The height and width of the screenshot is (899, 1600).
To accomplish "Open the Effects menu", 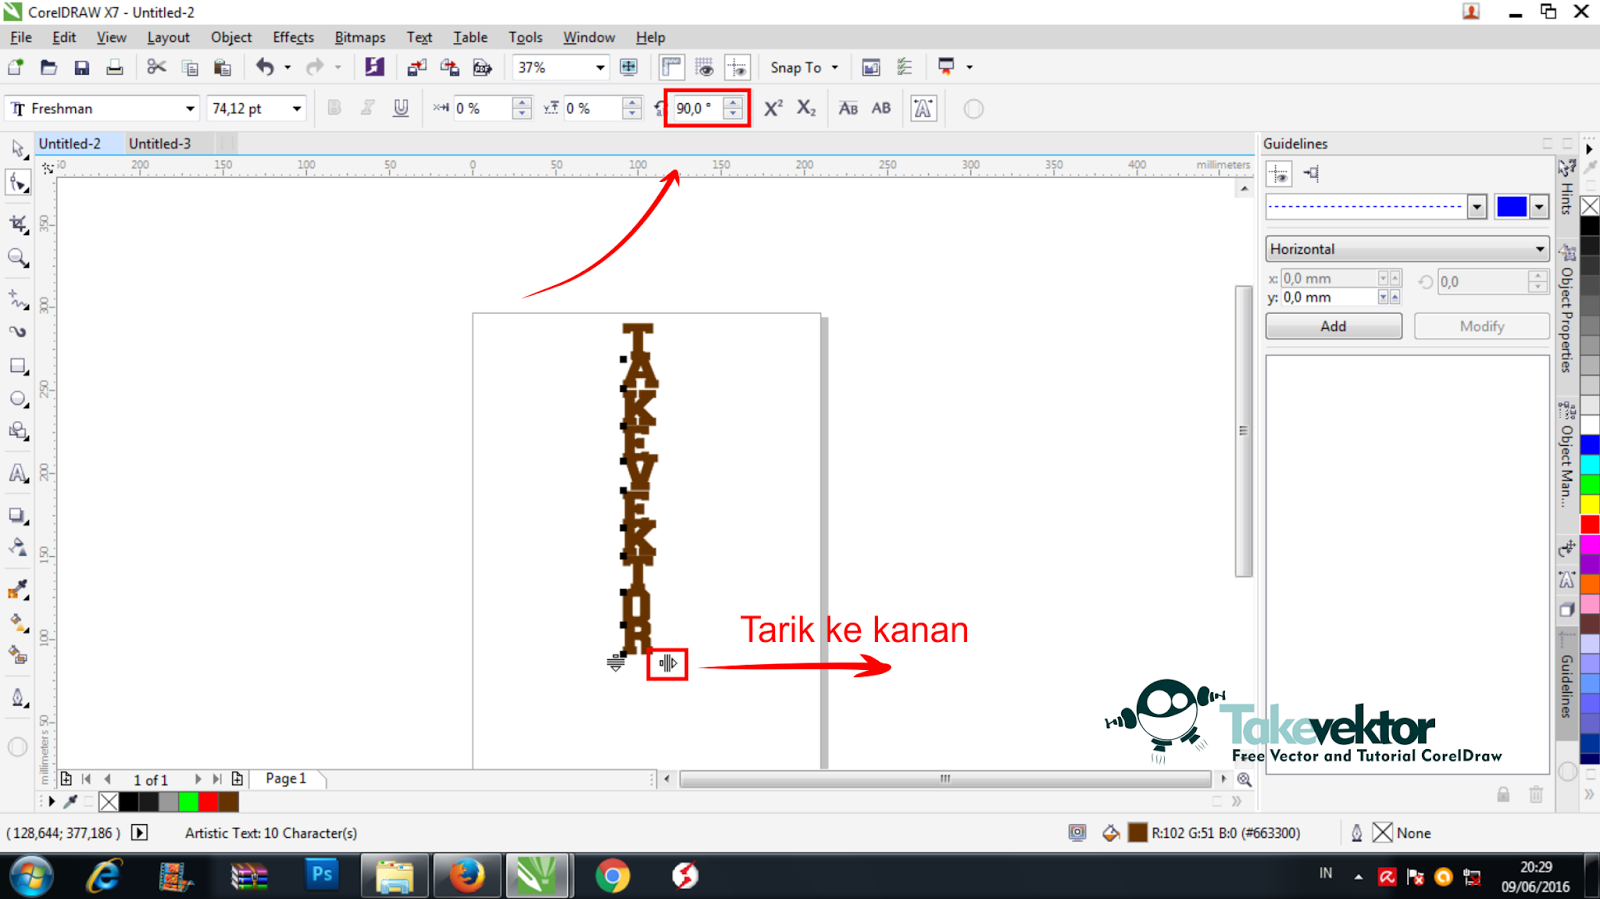I will click(x=293, y=37).
